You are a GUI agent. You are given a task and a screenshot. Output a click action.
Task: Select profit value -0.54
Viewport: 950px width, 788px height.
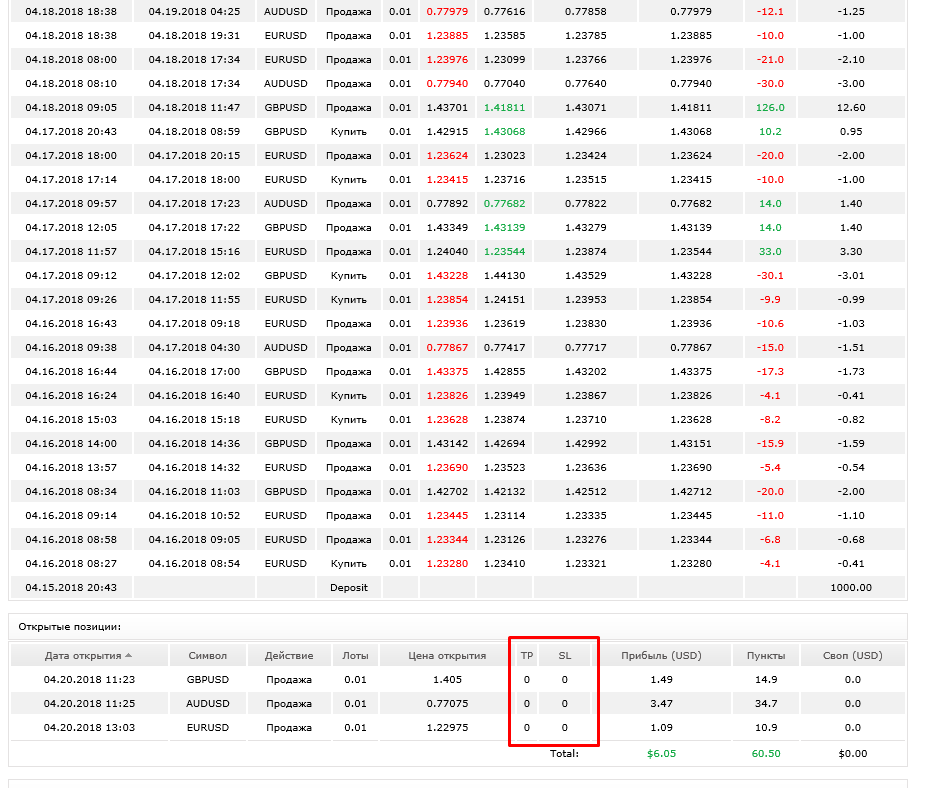coord(851,468)
